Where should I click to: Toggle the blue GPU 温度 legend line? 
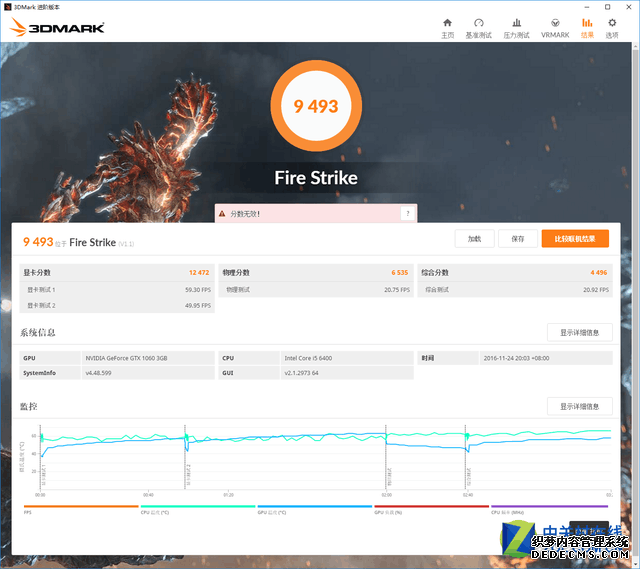(x=315, y=507)
